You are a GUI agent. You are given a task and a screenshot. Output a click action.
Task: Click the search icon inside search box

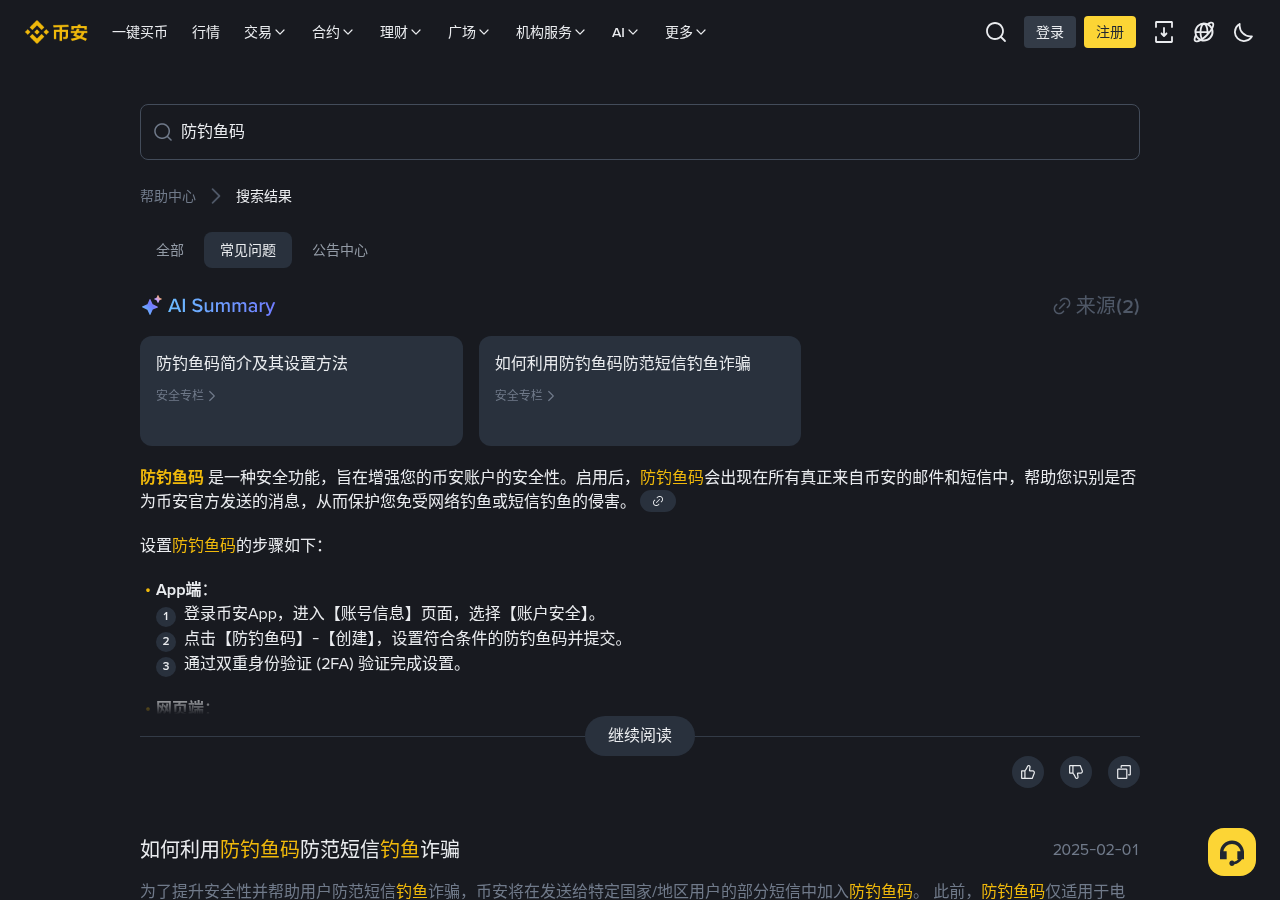[163, 132]
